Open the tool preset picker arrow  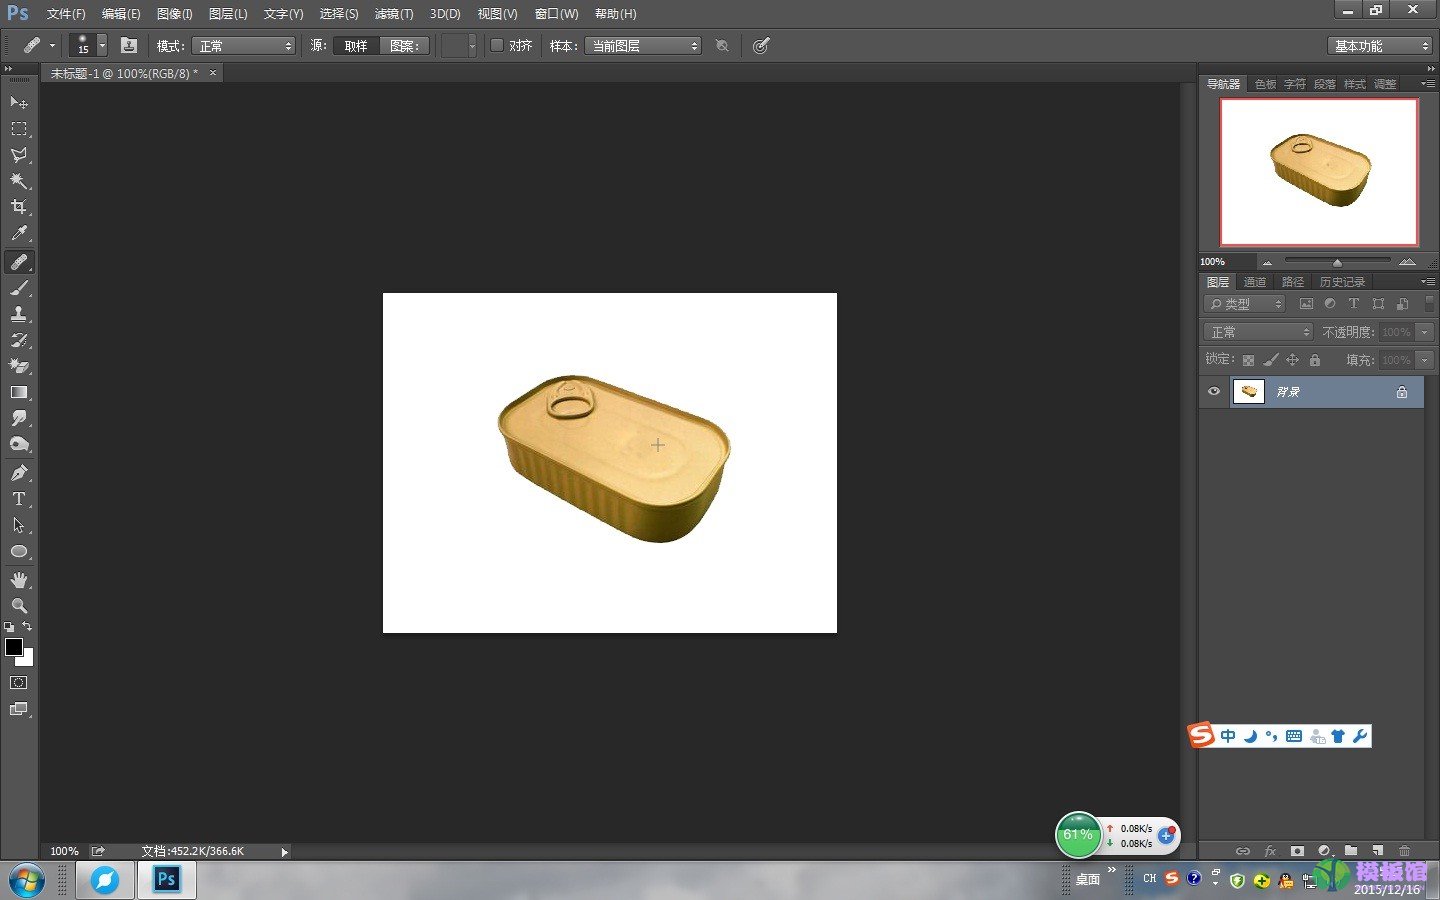click(52, 45)
